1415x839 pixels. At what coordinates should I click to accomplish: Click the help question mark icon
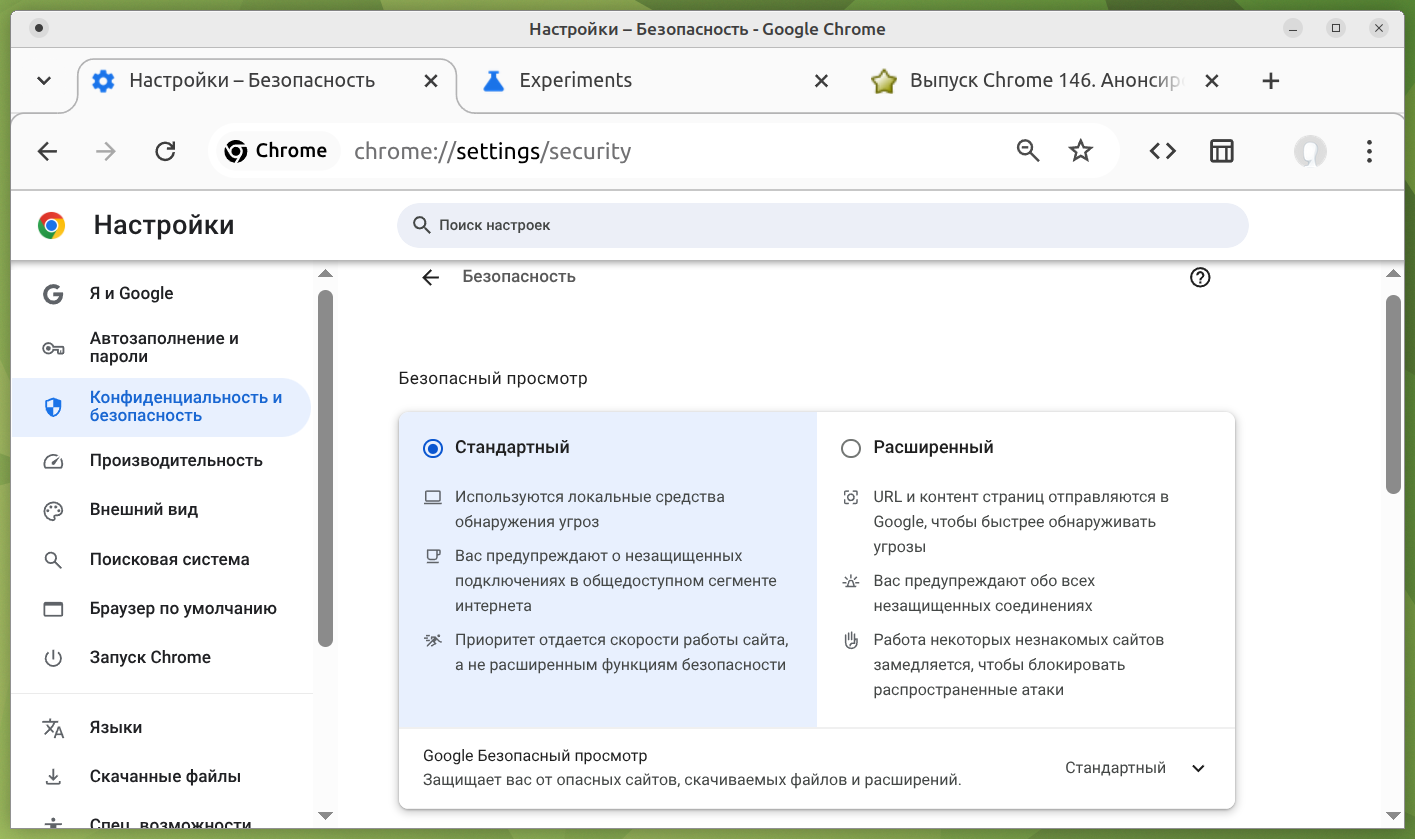1200,277
